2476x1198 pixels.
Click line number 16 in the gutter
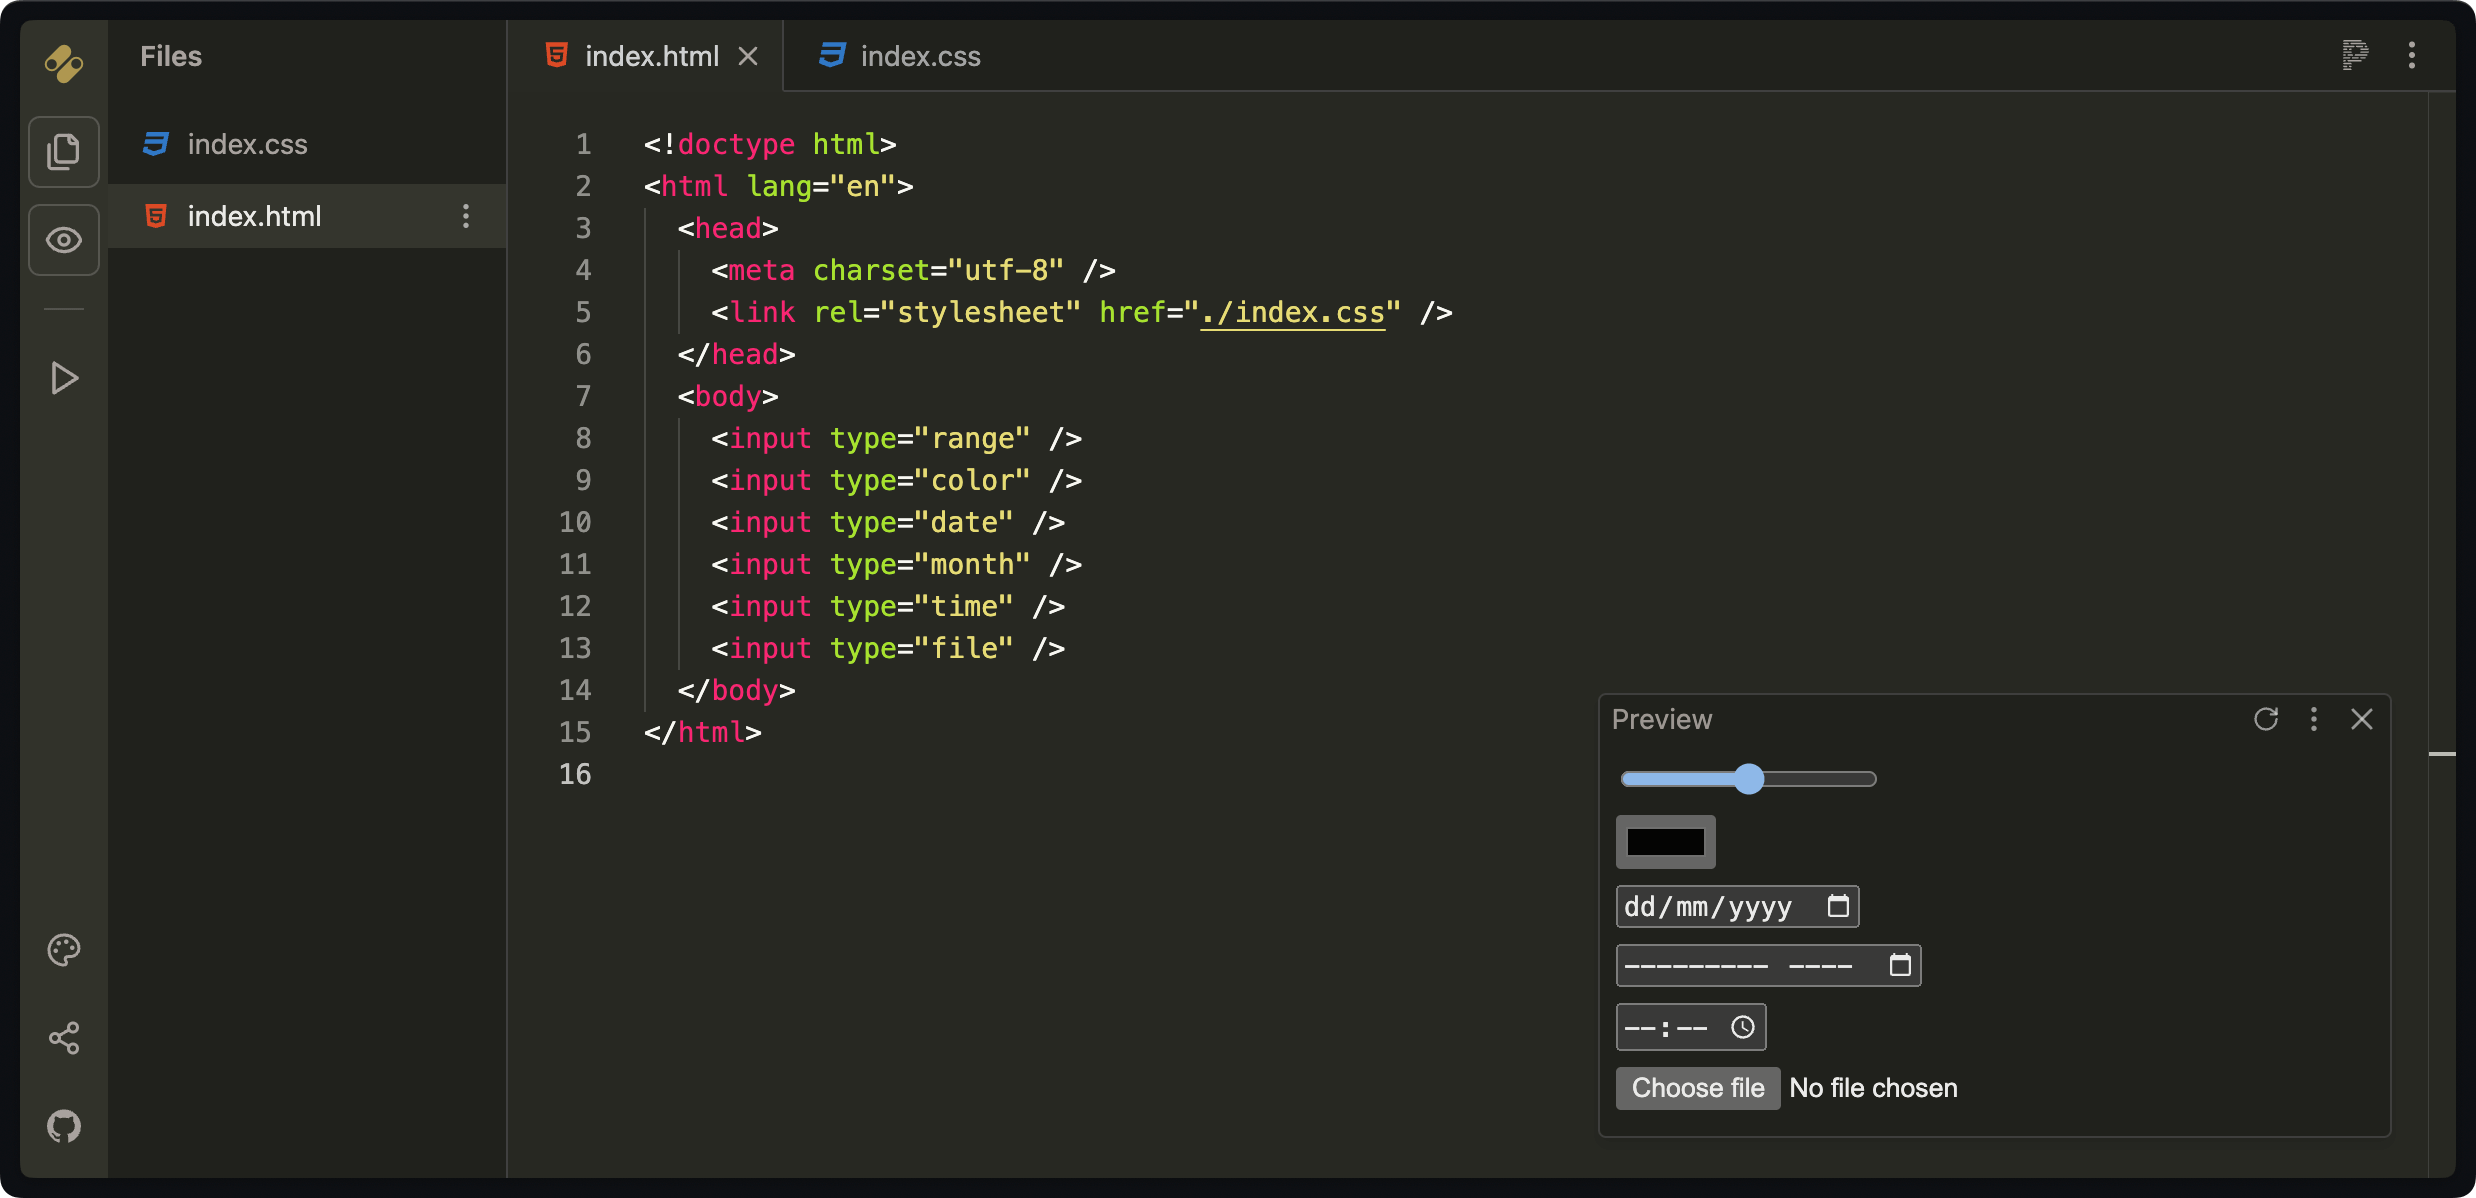tap(575, 774)
